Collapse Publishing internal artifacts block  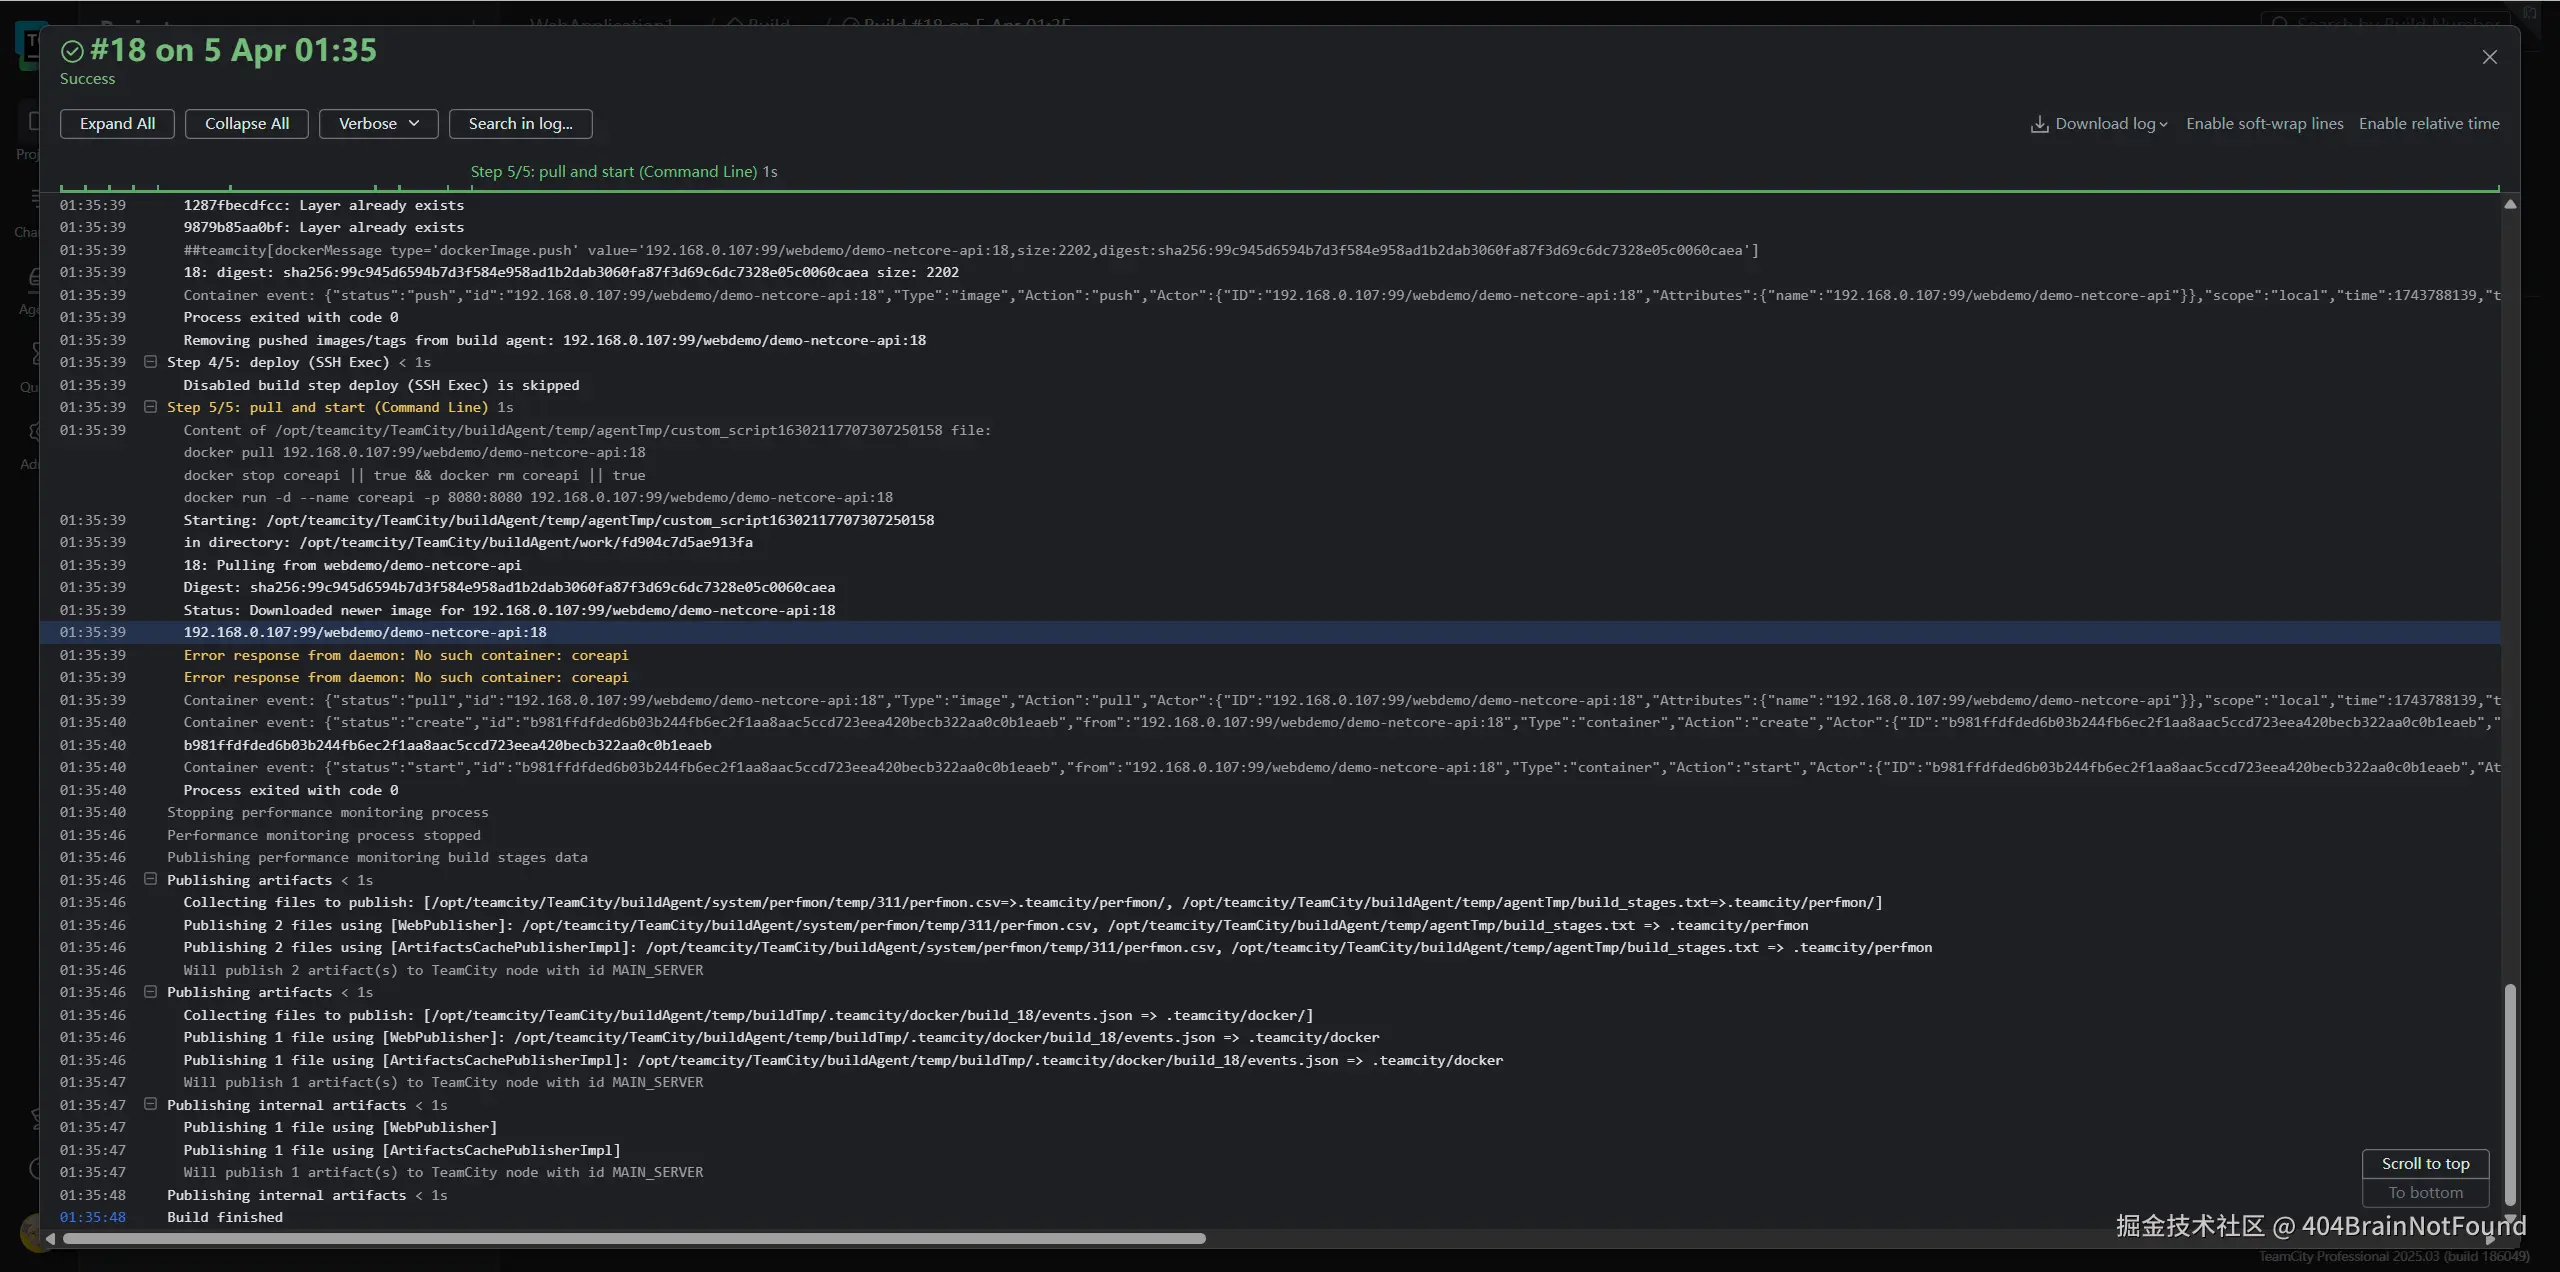coord(150,1105)
